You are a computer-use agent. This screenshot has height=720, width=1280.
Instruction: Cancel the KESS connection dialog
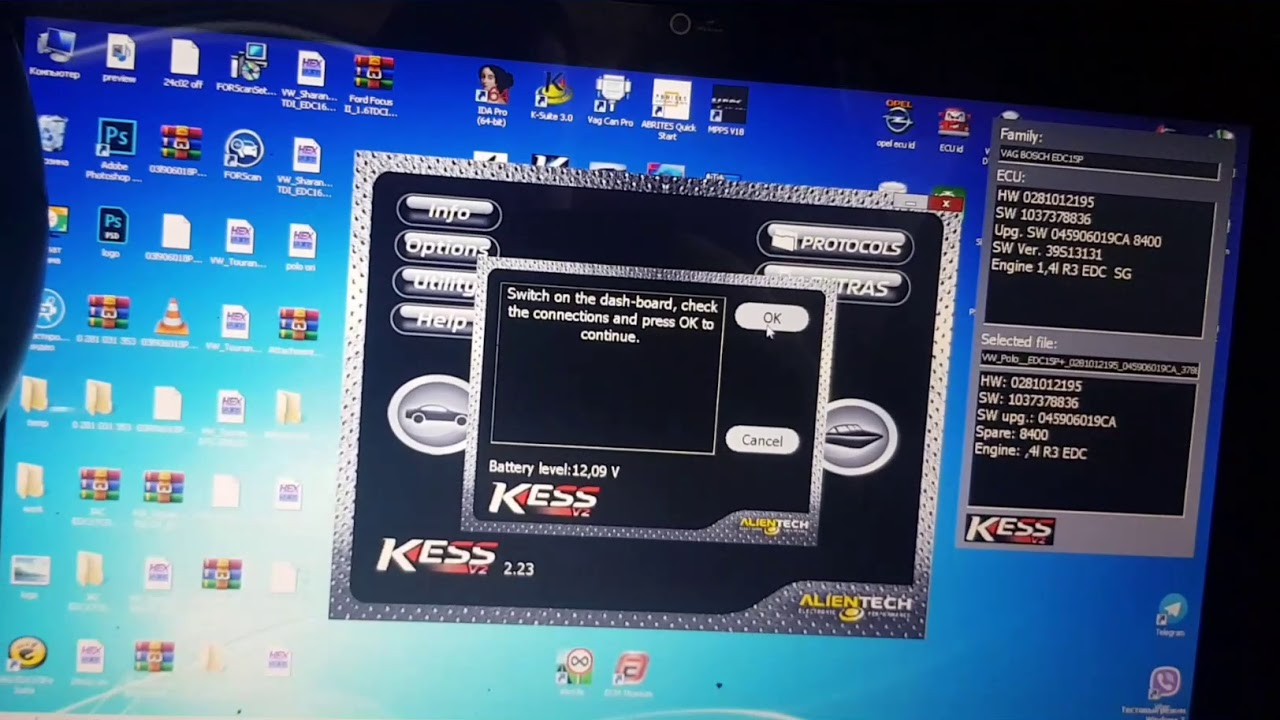[x=762, y=440]
